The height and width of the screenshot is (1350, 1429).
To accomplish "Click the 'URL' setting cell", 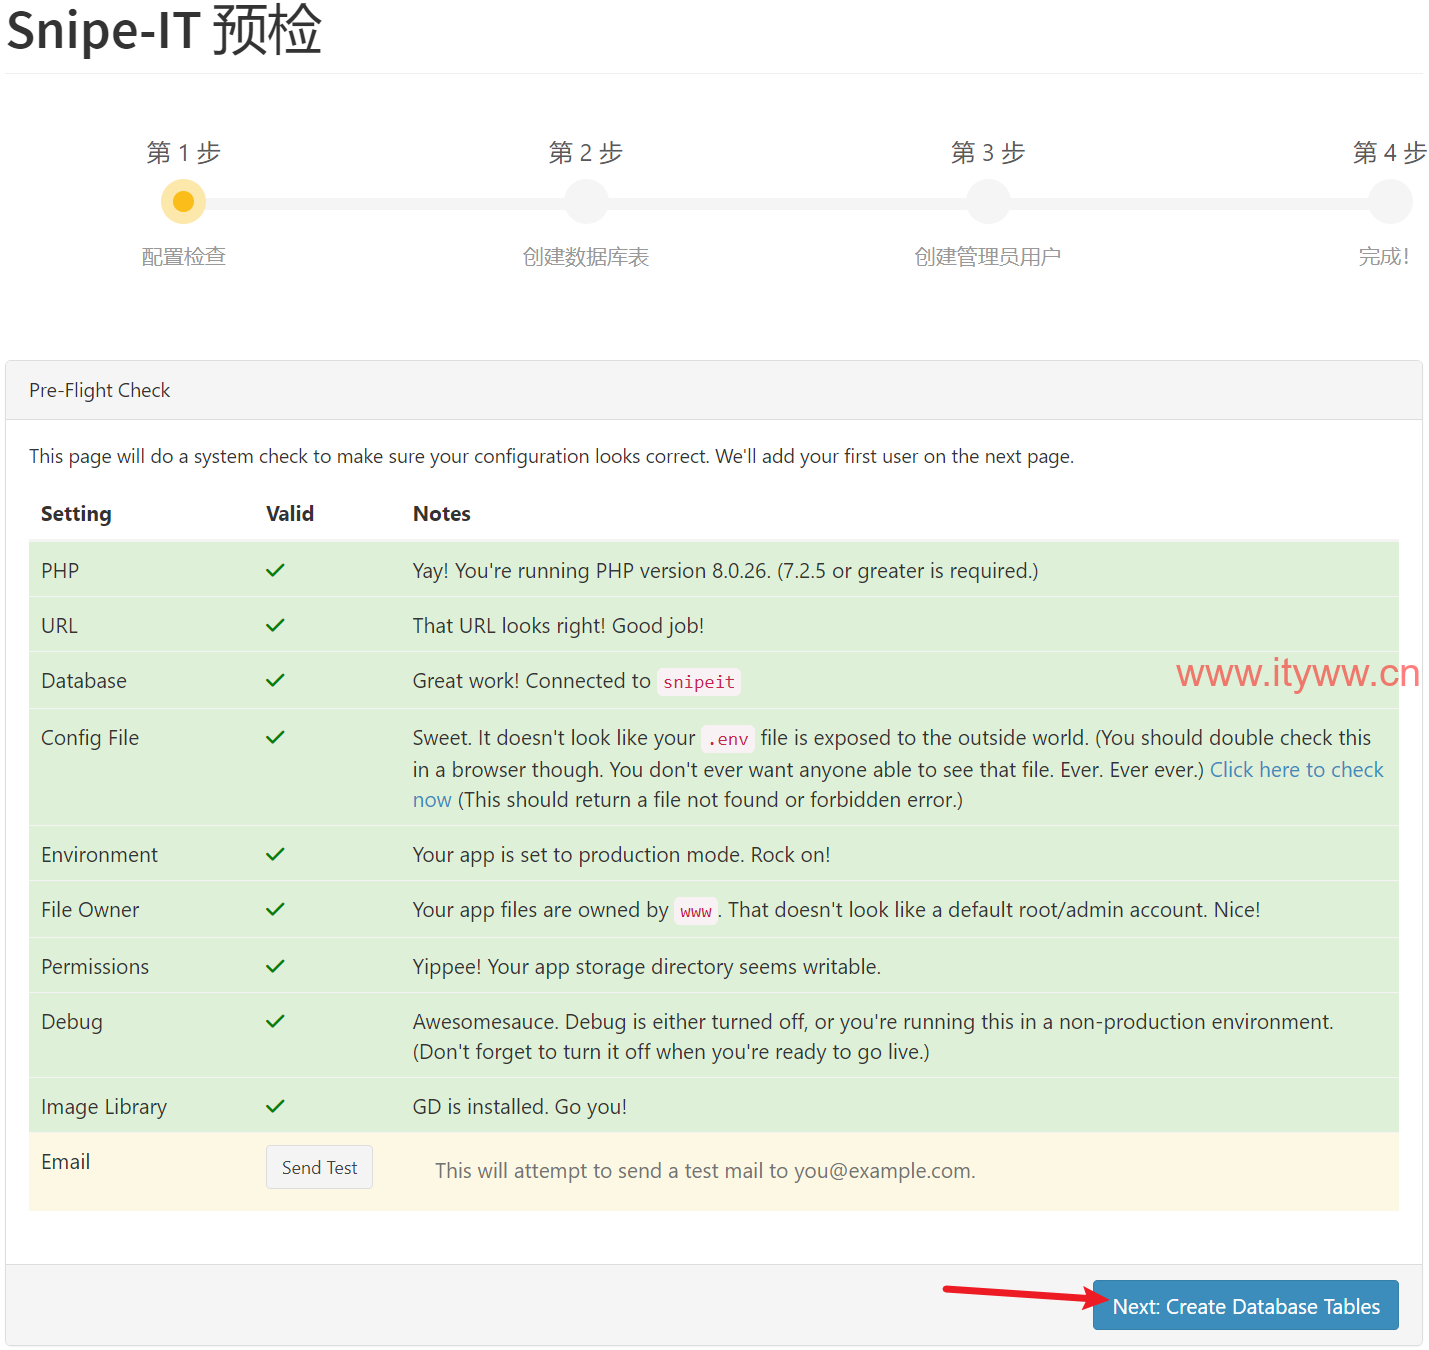I will pyautogui.click(x=59, y=626).
